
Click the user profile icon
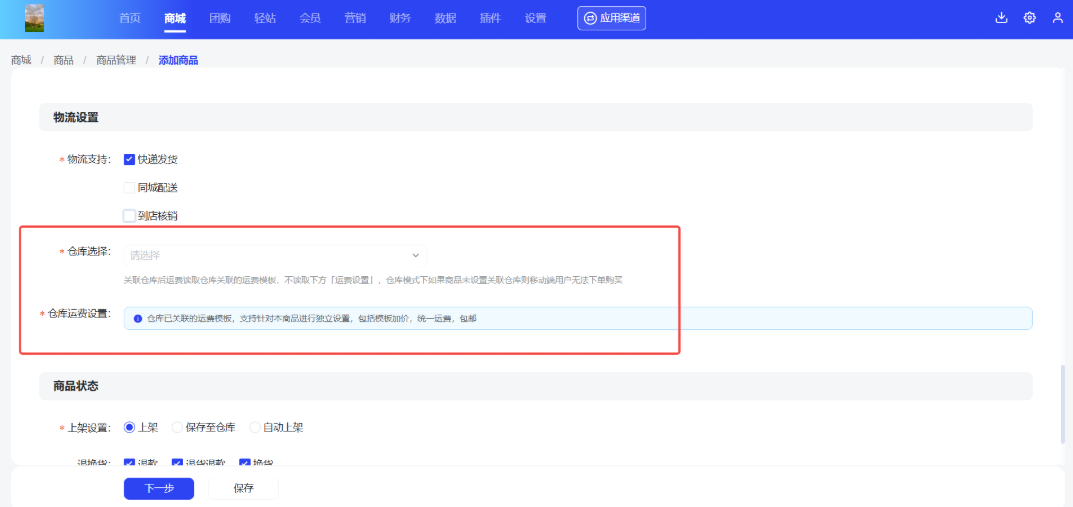[x=1057, y=18]
